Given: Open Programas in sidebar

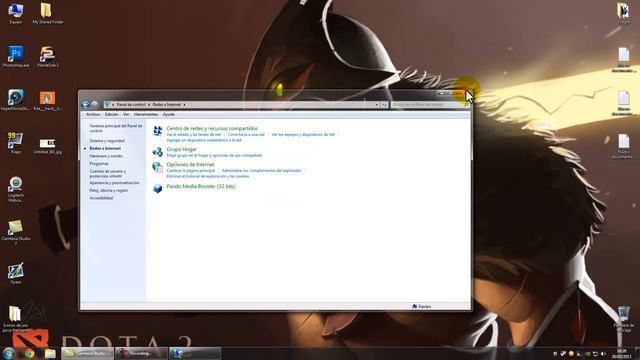Looking at the screenshot, I should tap(99, 164).
